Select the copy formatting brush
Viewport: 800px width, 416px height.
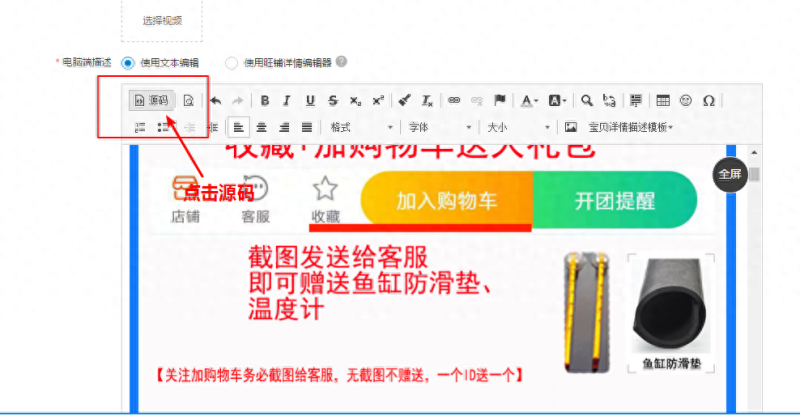pyautogui.click(x=405, y=101)
